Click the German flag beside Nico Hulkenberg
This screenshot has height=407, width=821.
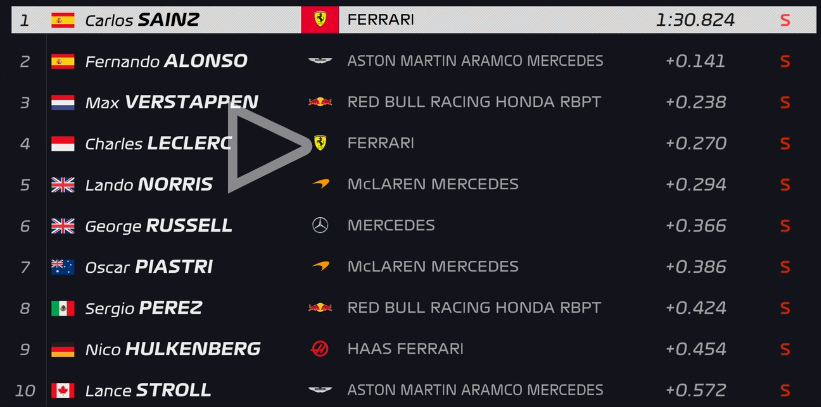coord(63,349)
